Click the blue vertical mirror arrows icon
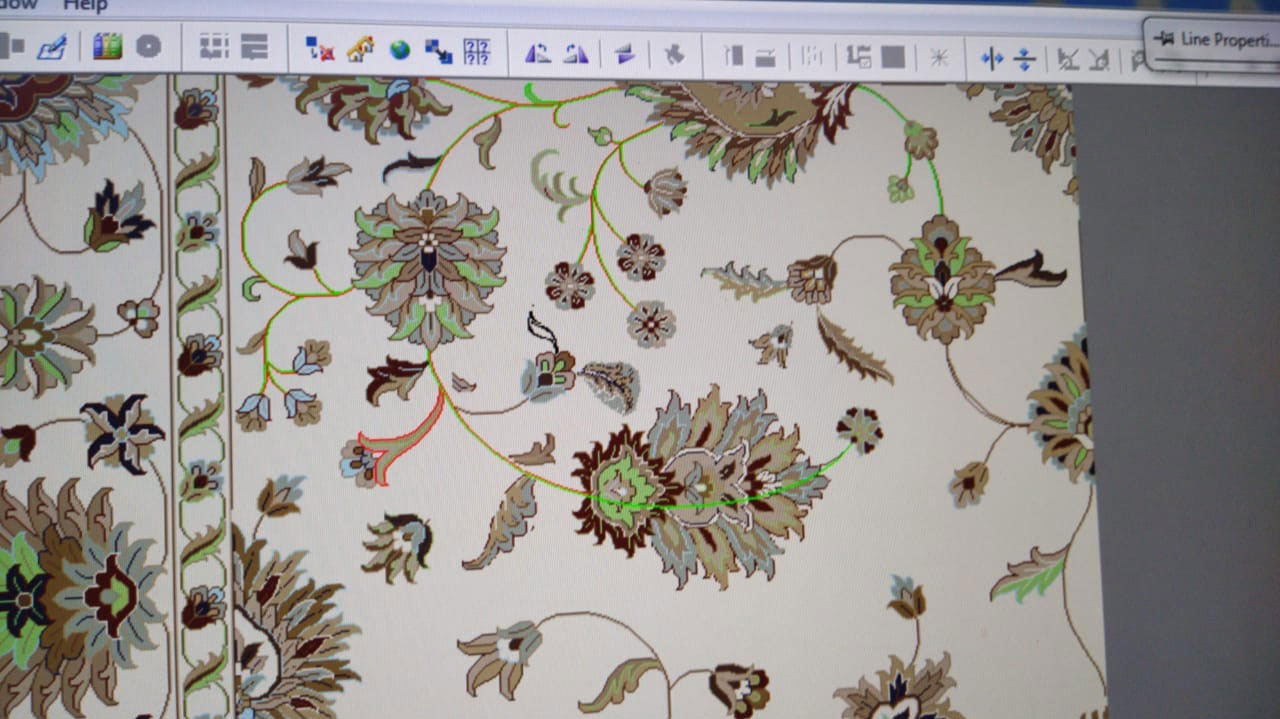1280x719 pixels. pyautogui.click(x=1024, y=59)
